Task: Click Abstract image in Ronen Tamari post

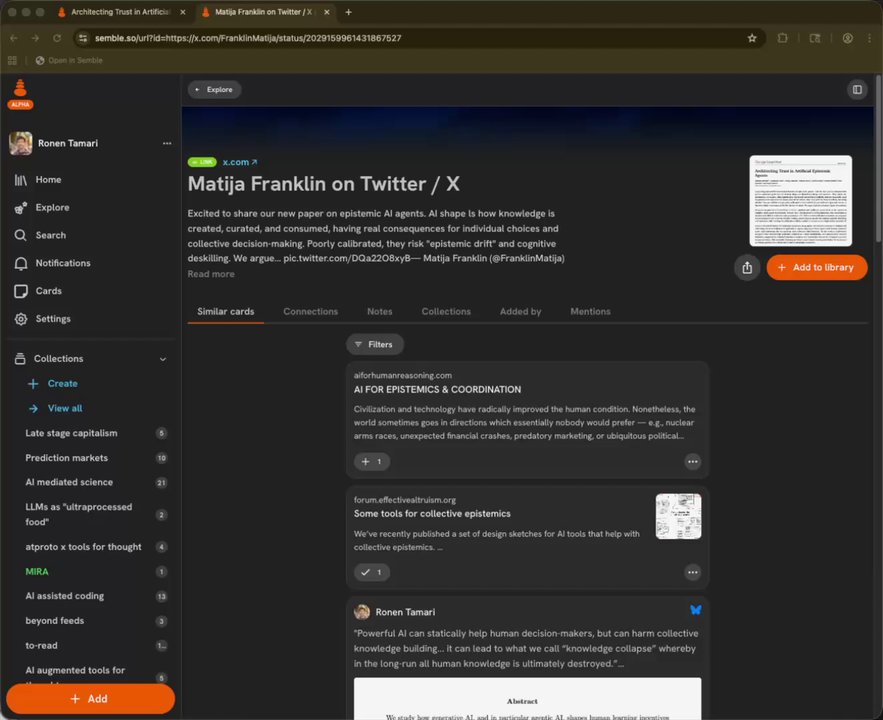Action: 527,699
